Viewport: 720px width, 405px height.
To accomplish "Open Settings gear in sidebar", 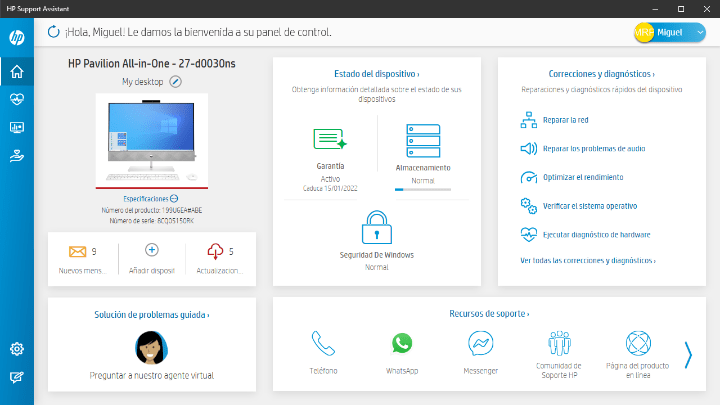I will (17, 349).
